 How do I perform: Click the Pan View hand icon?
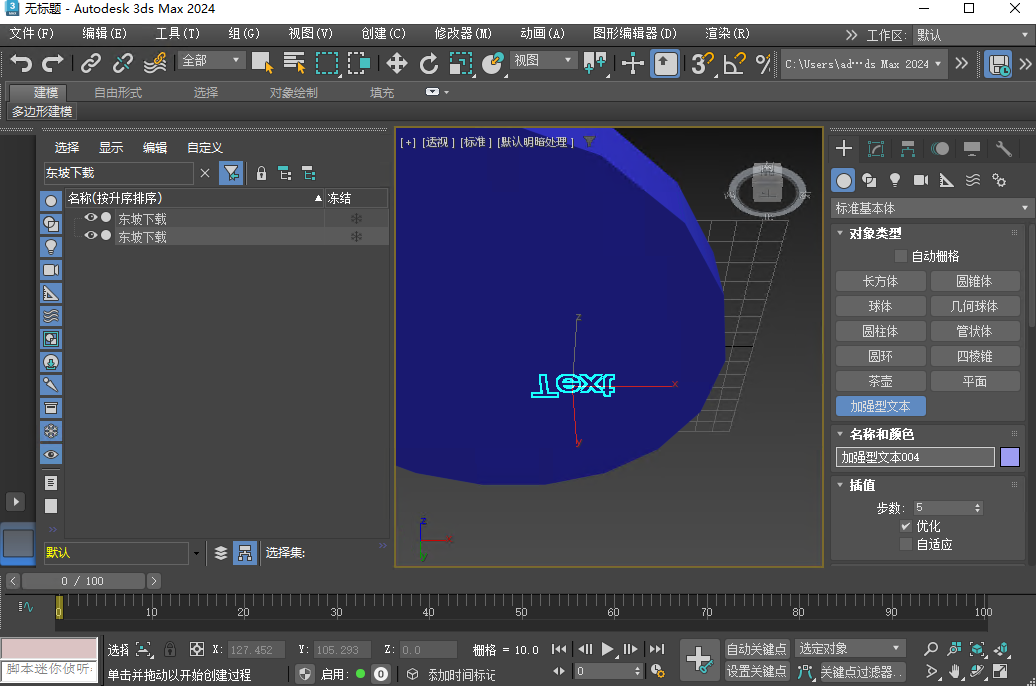point(956,671)
